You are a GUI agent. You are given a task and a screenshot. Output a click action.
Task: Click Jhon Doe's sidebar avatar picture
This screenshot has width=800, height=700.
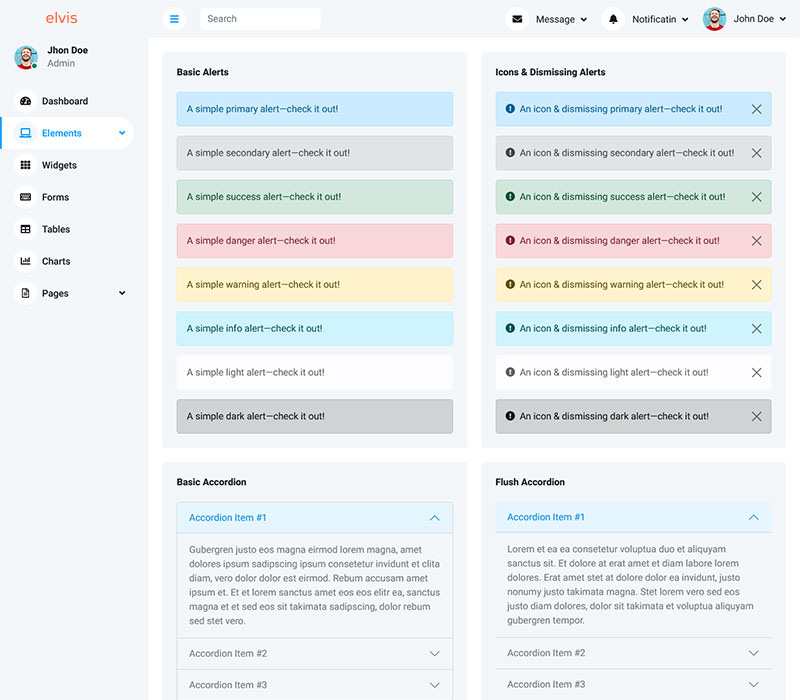[26, 57]
